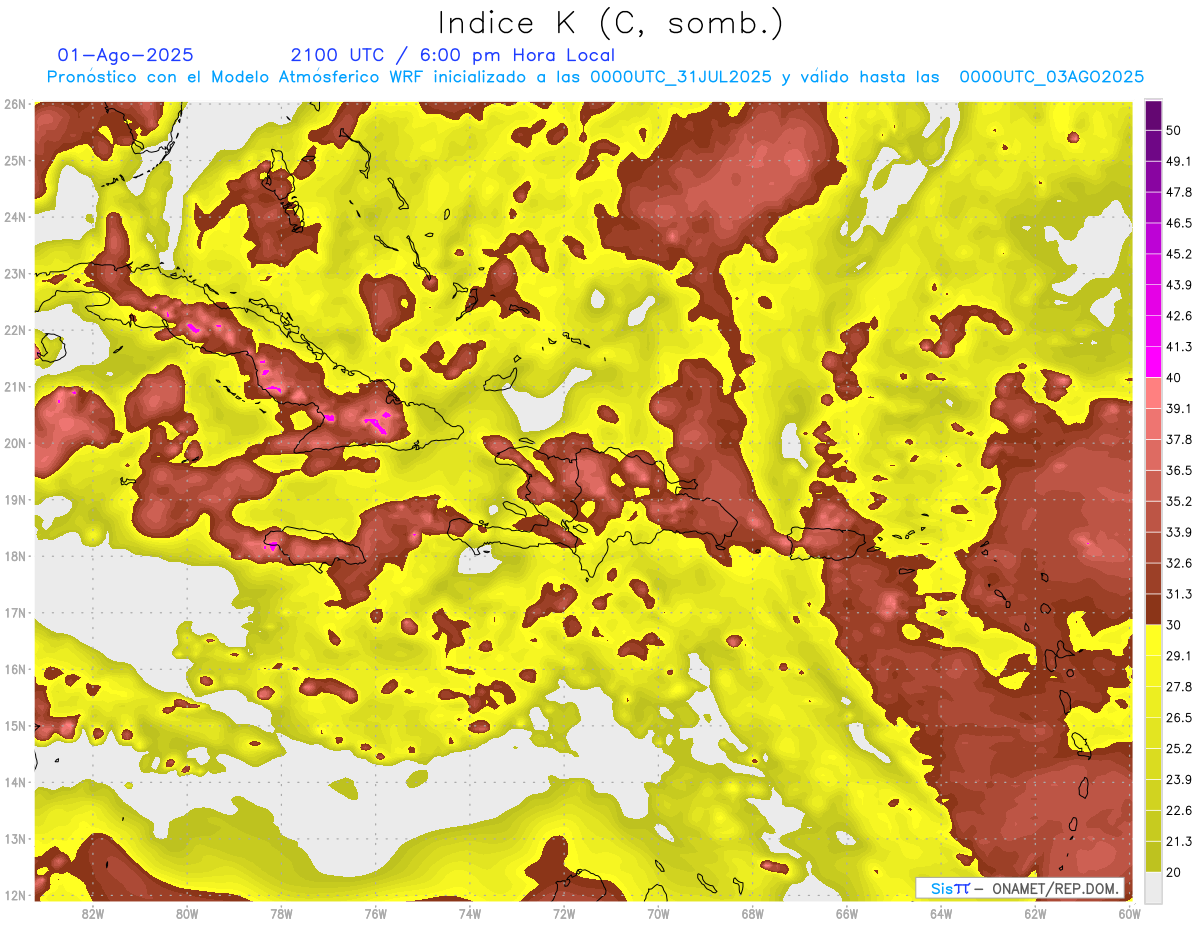
Task: Click the colorbar value 25.2
Action: [x=1179, y=749]
